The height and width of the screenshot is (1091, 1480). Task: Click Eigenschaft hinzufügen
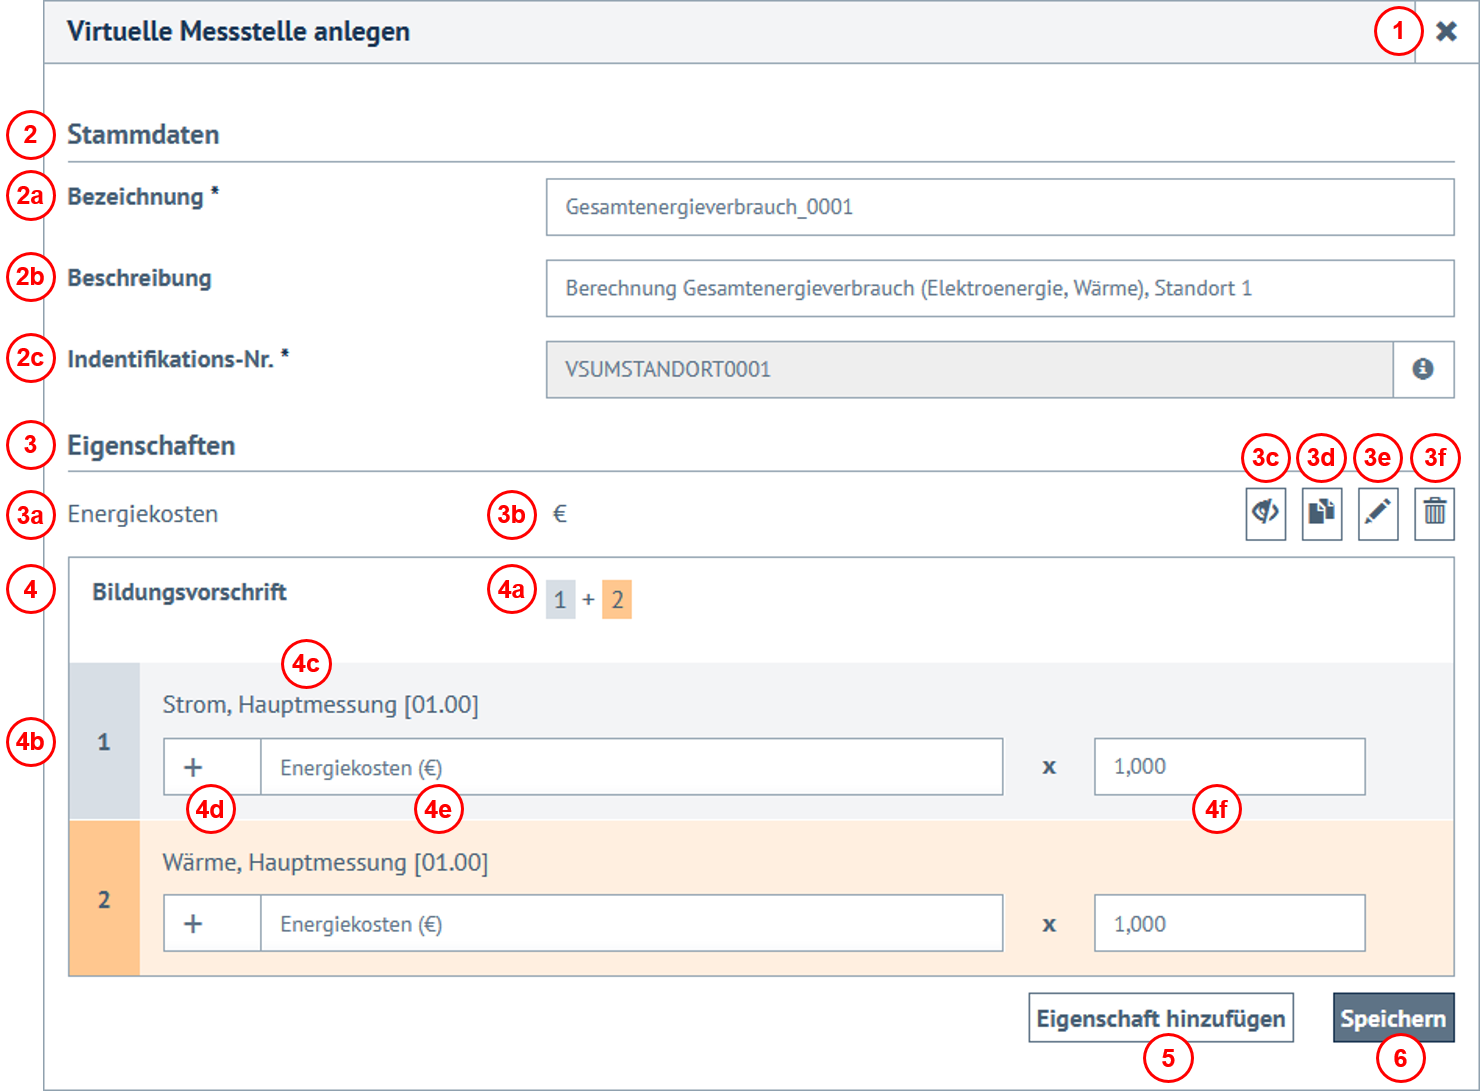click(x=1160, y=1017)
